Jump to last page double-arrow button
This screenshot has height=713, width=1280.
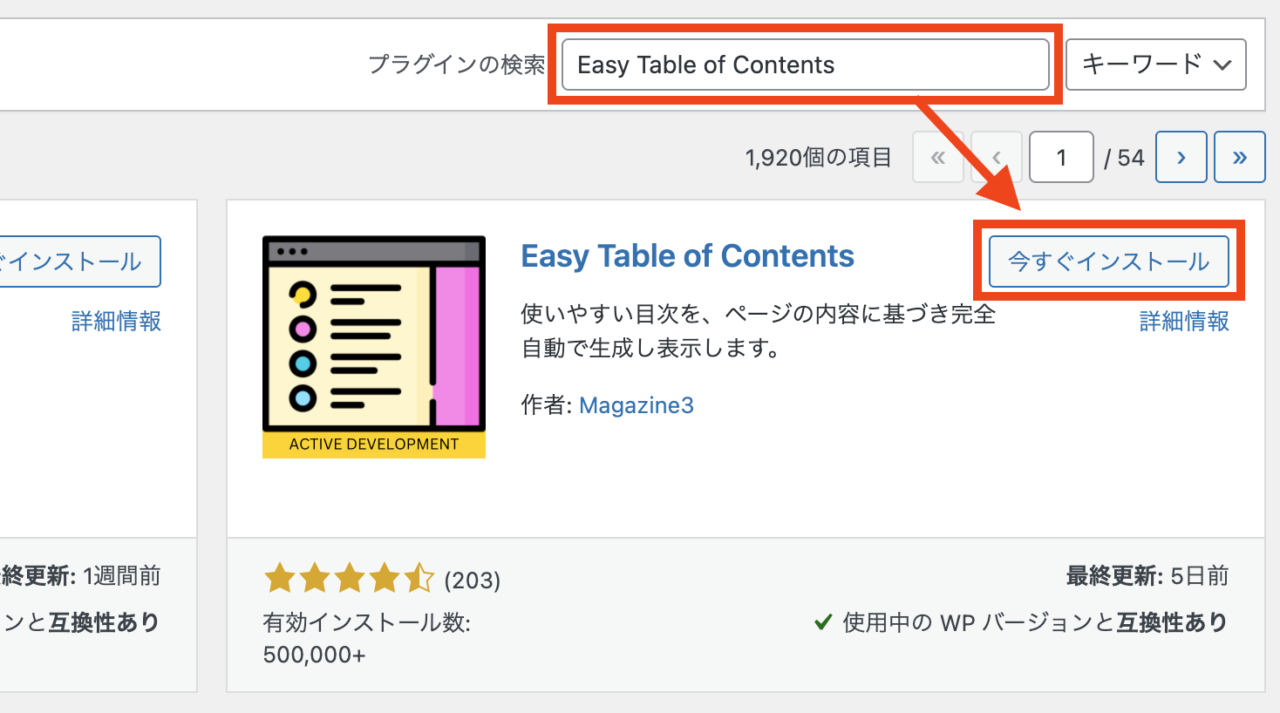(1240, 157)
